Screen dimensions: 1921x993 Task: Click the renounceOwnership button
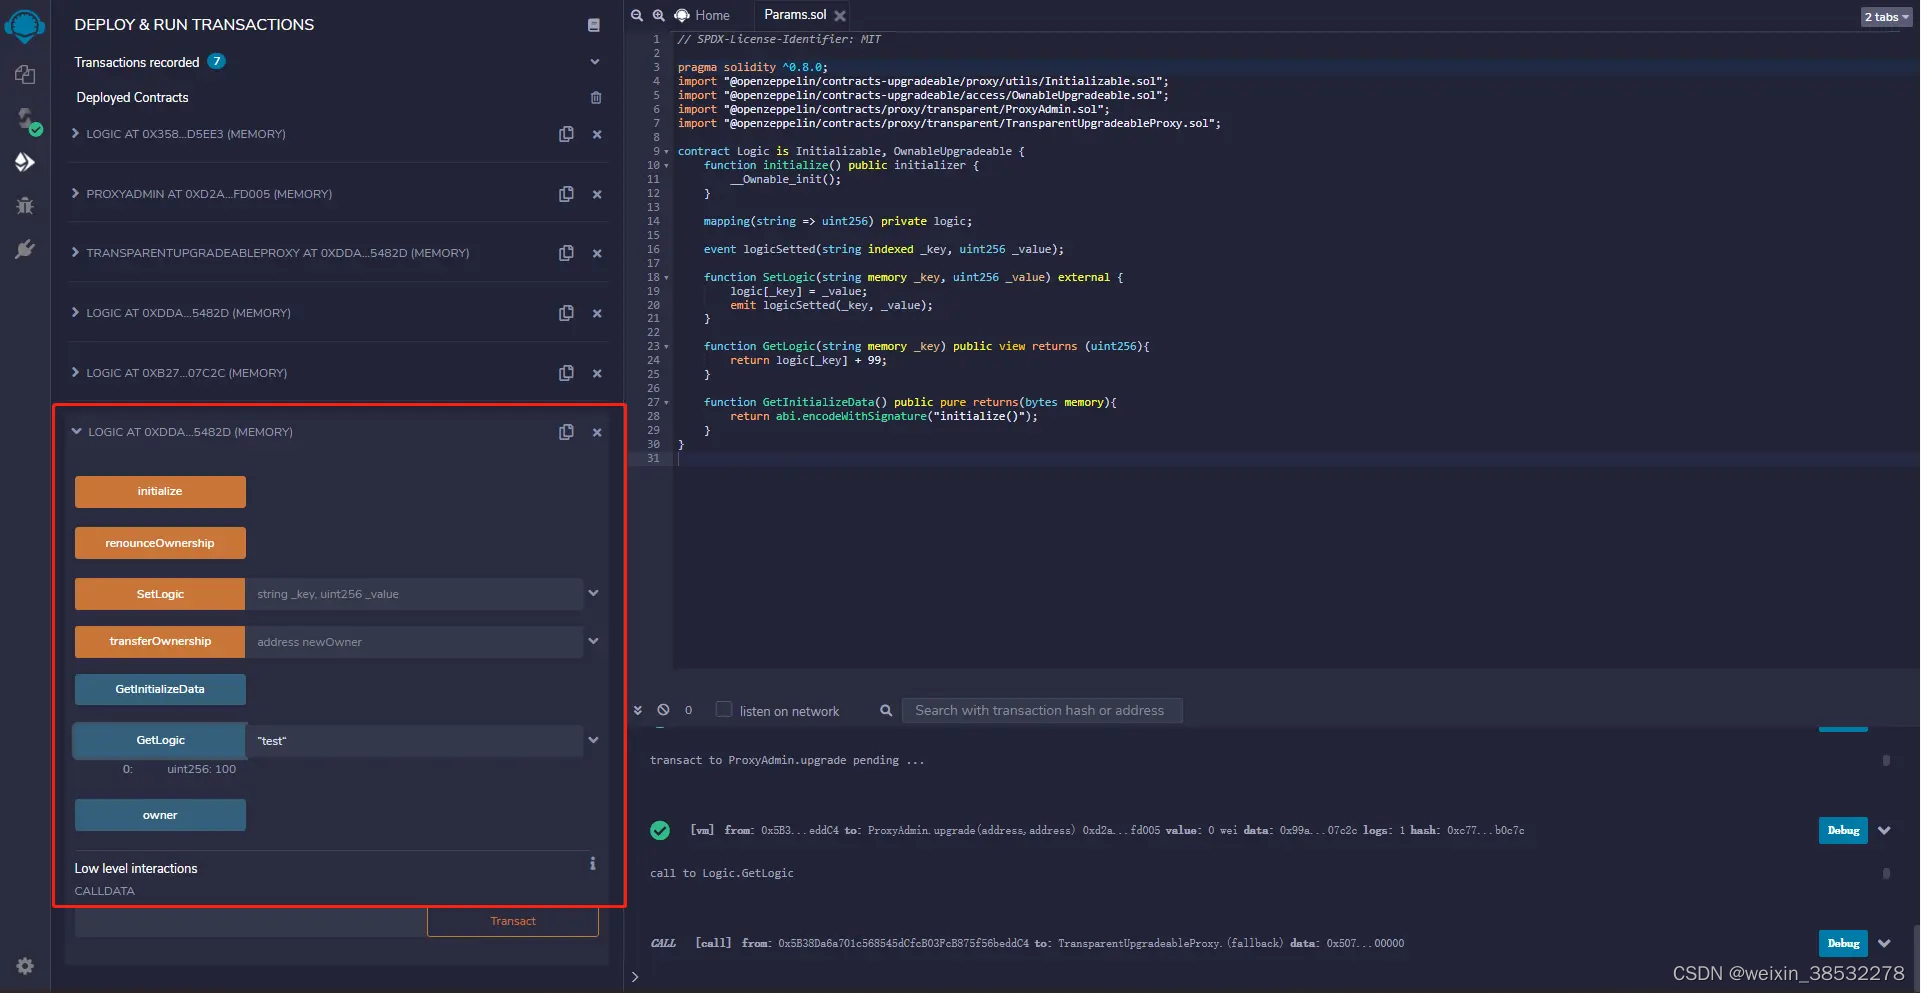tap(160, 543)
